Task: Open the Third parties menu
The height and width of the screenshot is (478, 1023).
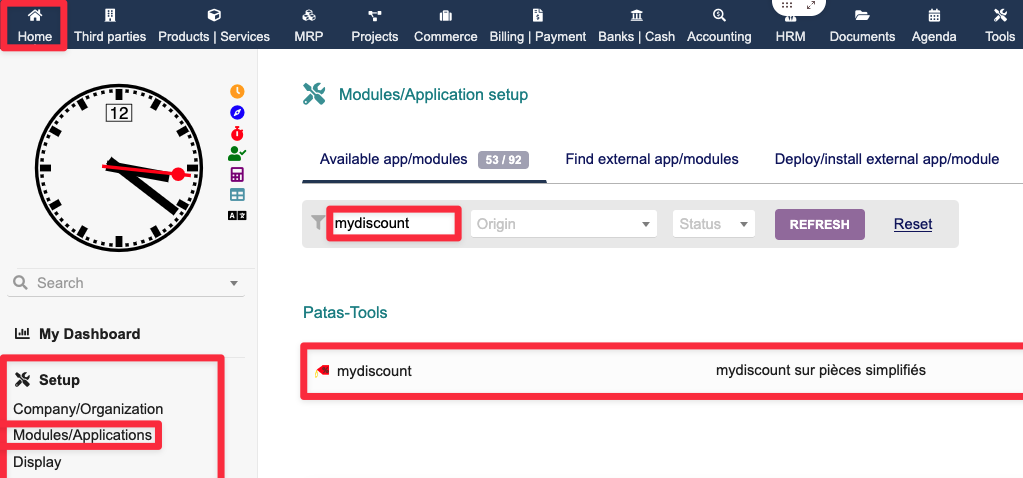Action: [x=110, y=26]
